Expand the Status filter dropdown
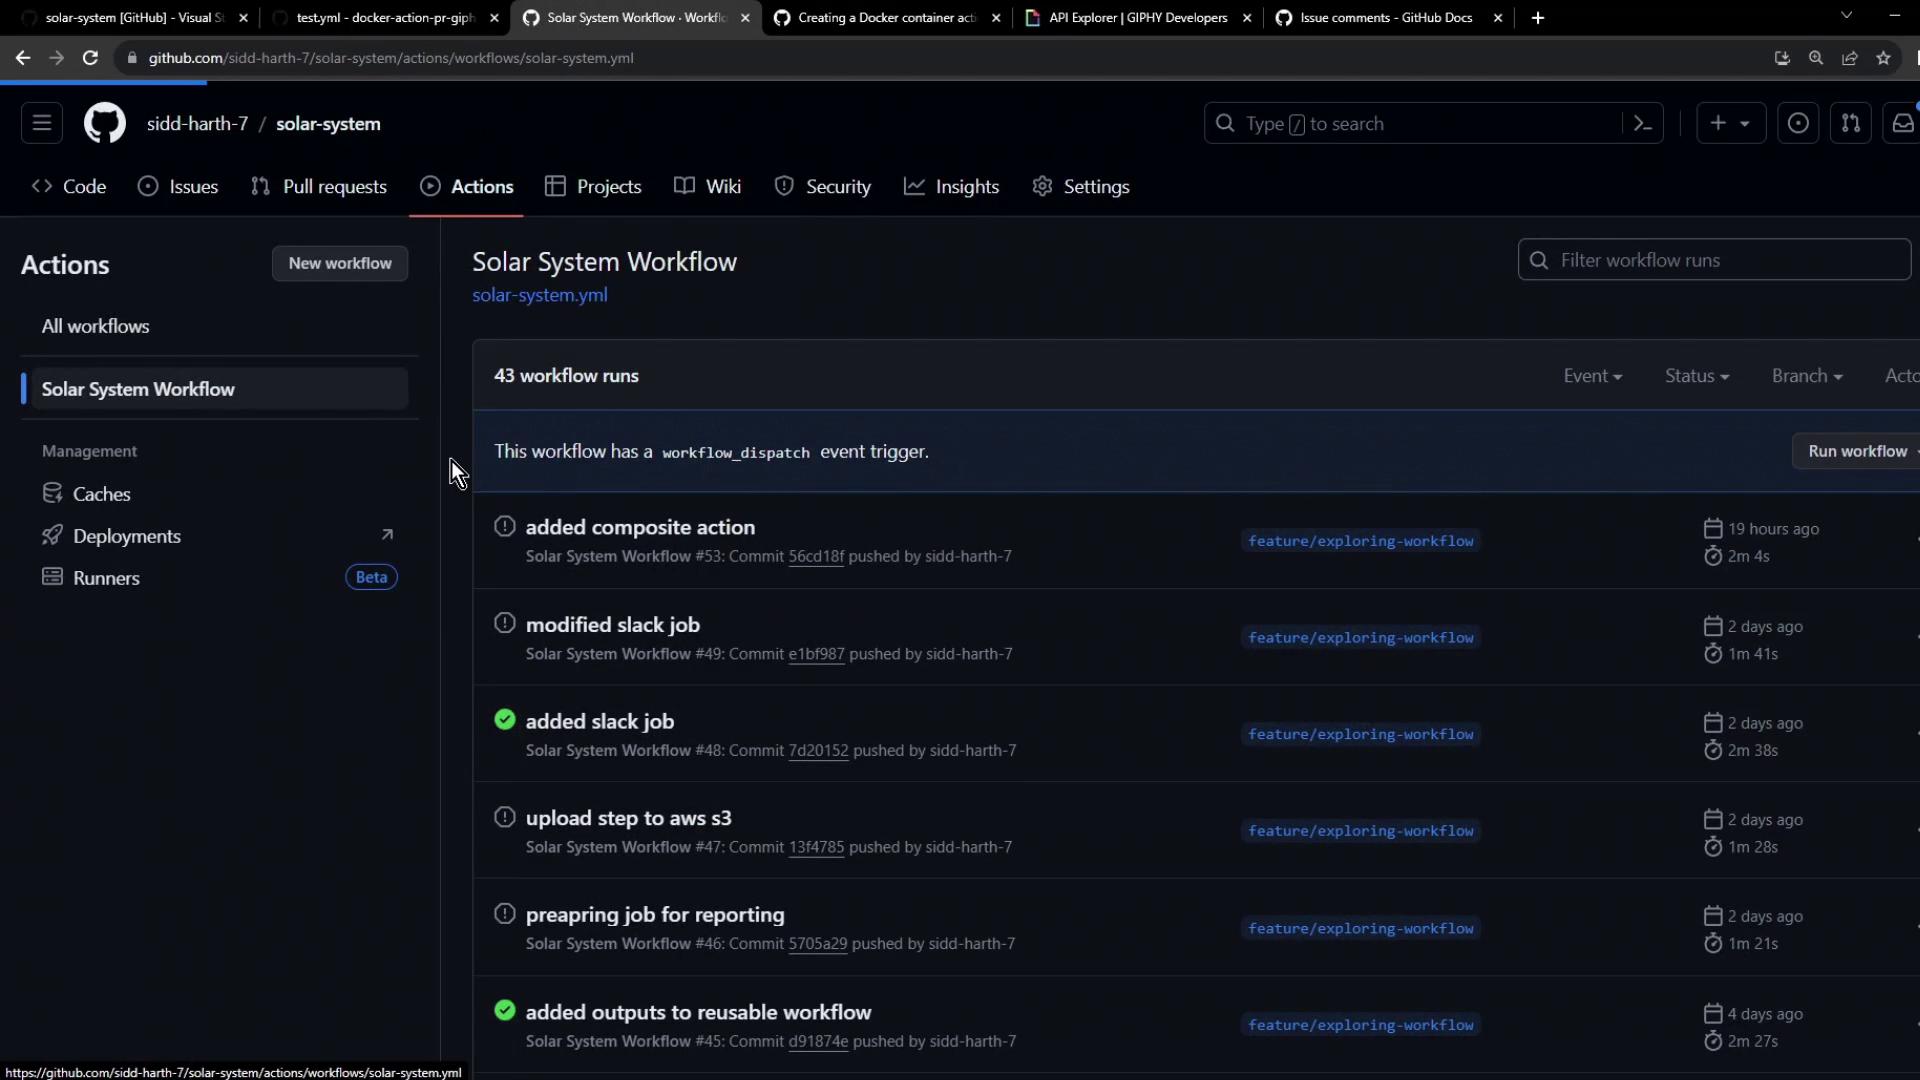 pyautogui.click(x=1696, y=376)
